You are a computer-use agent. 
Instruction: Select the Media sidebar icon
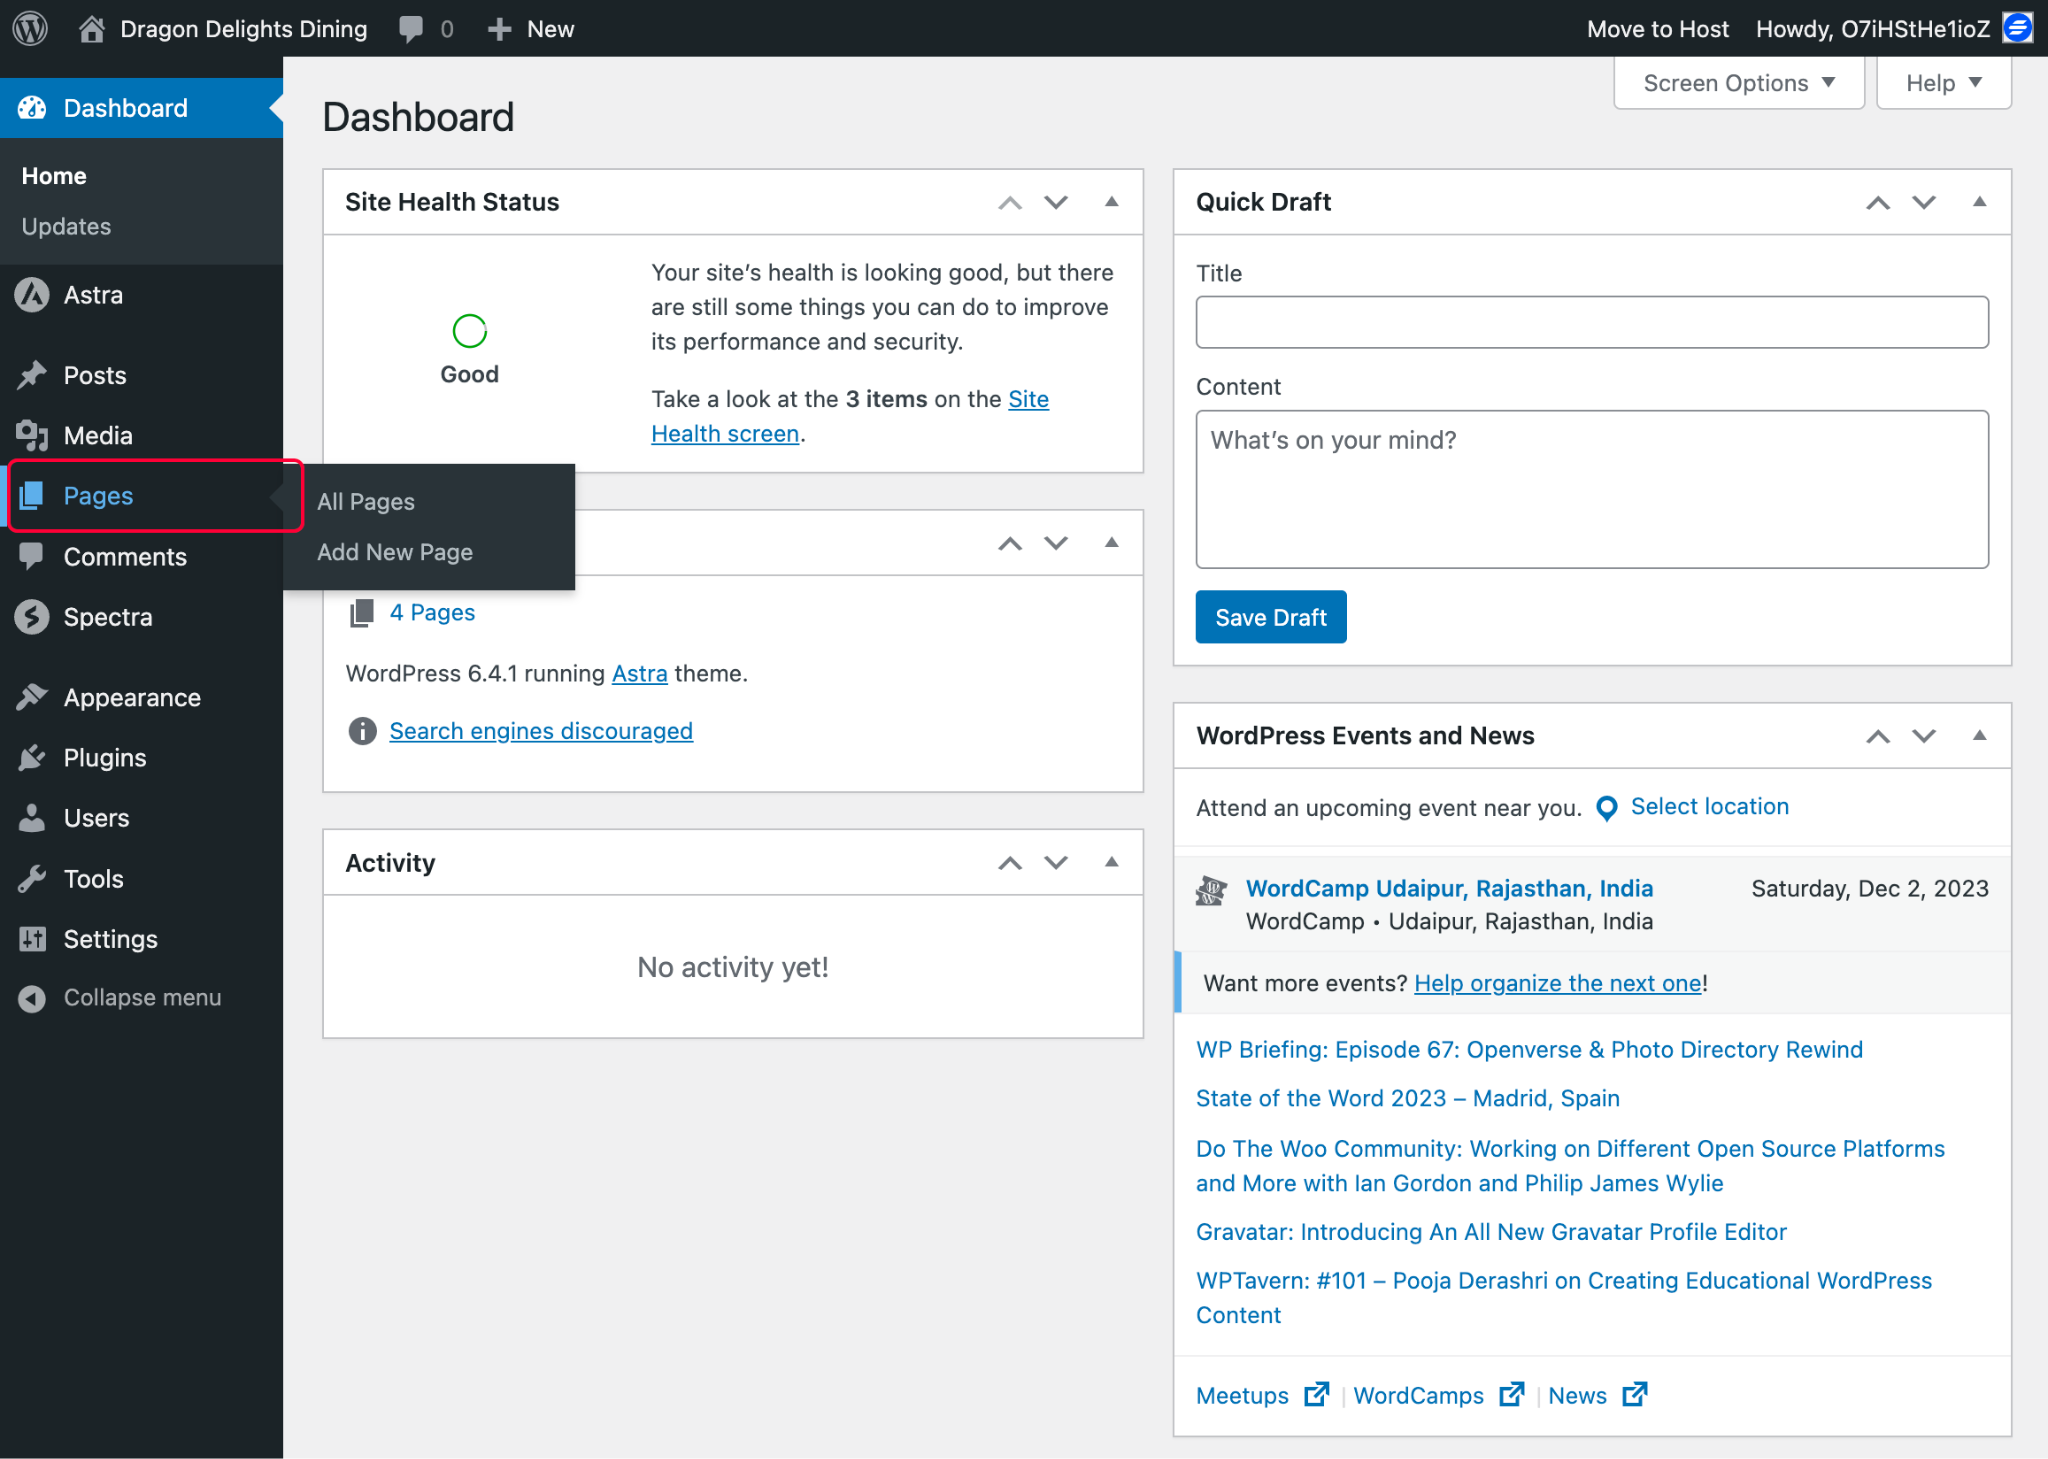click(x=33, y=435)
